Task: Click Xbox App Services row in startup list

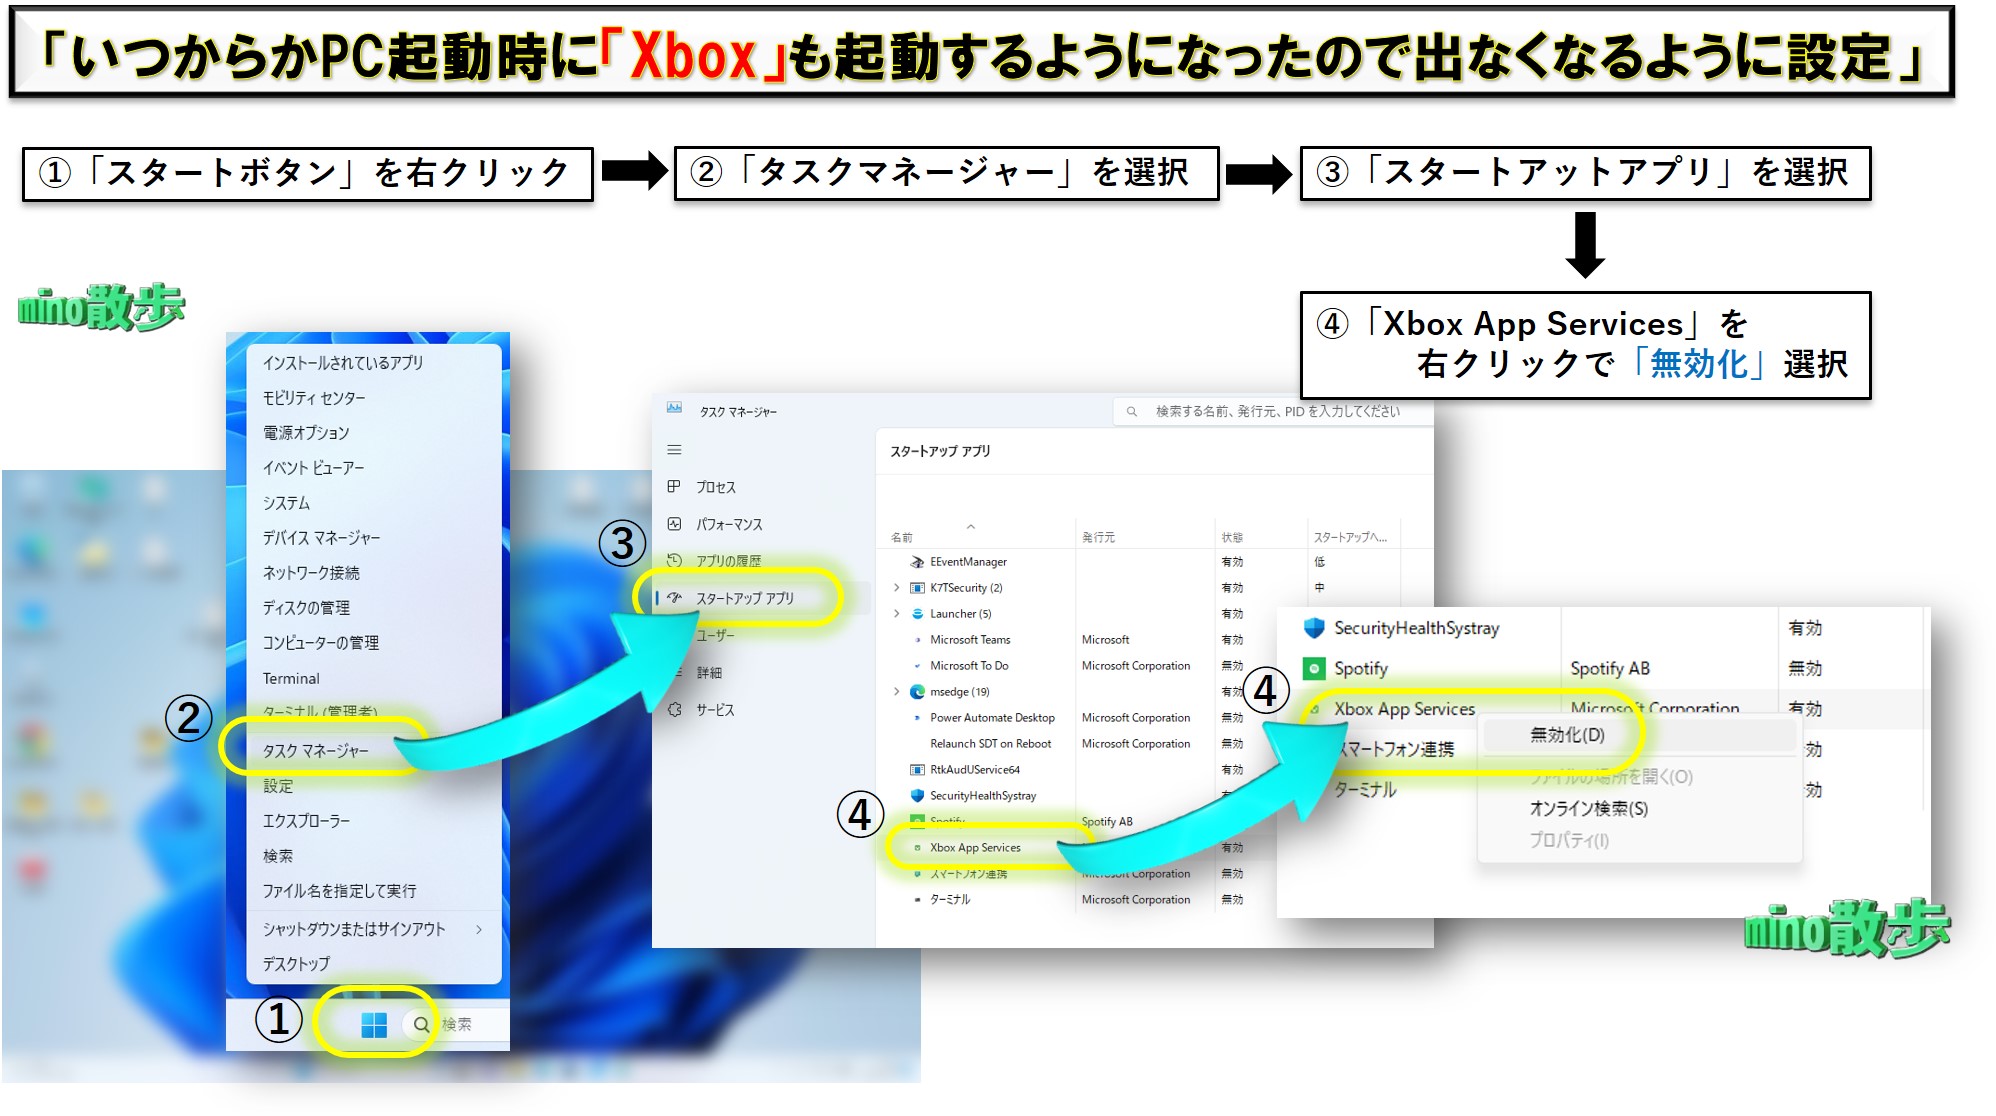Action: click(975, 848)
